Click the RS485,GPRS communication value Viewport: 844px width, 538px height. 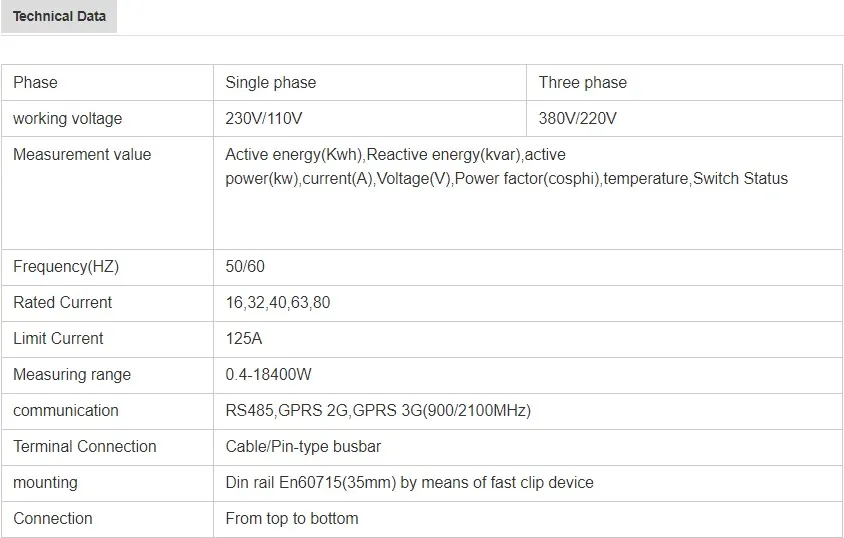378,411
